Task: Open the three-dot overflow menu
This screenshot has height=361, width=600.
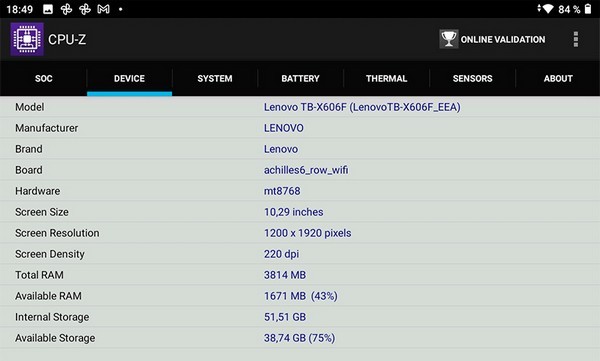Action: 576,39
